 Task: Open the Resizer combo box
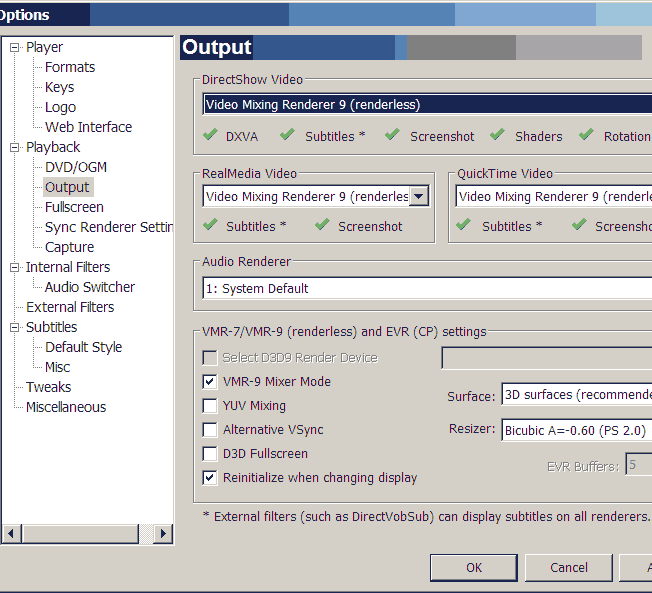pyautogui.click(x=575, y=430)
